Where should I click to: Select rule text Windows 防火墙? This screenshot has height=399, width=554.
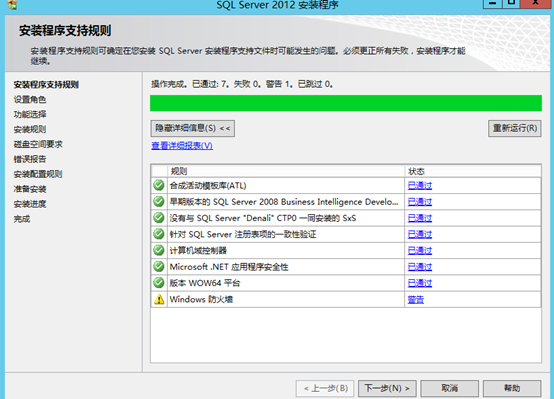(201, 299)
